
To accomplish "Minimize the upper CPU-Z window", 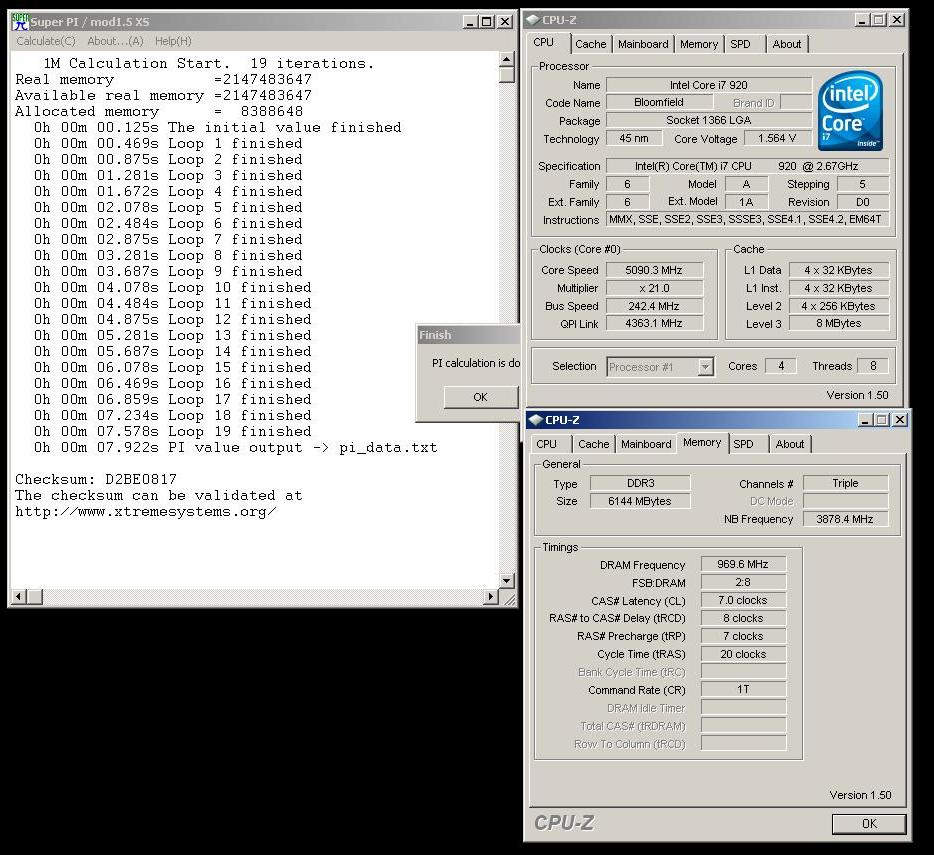I will [x=862, y=20].
